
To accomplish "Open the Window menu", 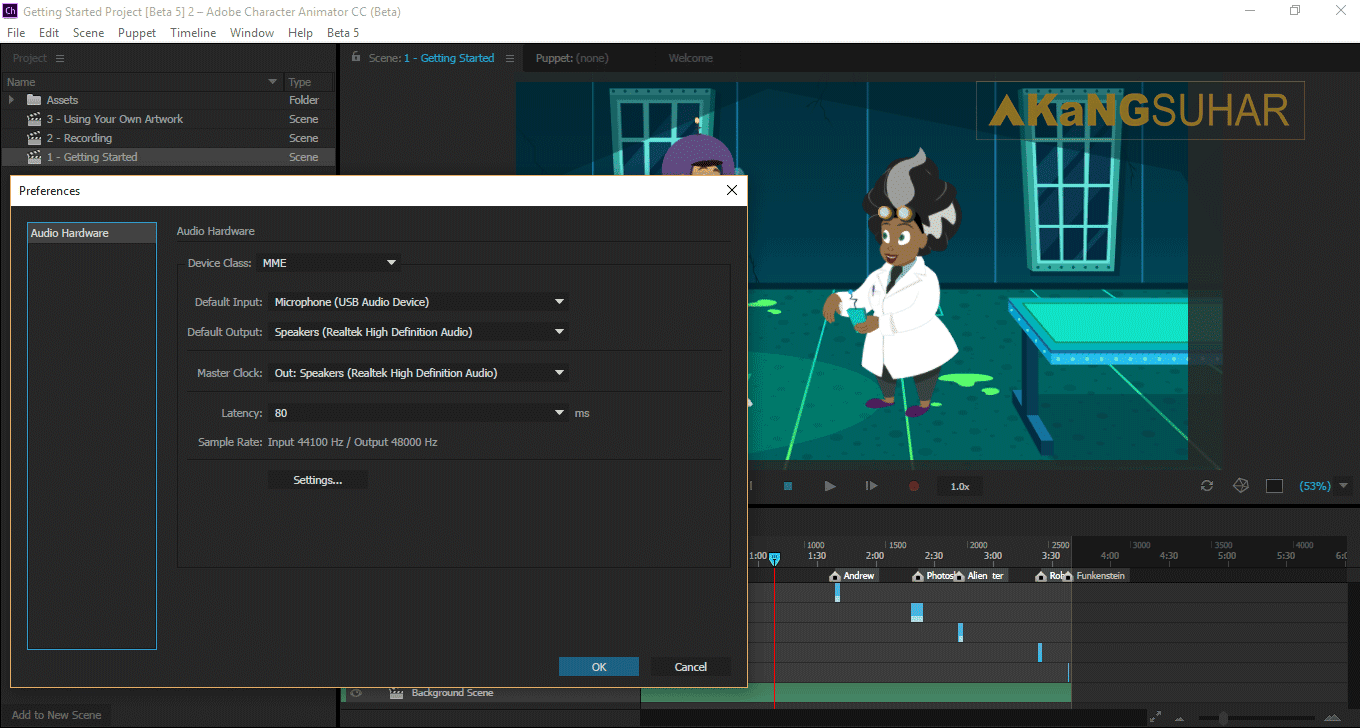I will (252, 33).
